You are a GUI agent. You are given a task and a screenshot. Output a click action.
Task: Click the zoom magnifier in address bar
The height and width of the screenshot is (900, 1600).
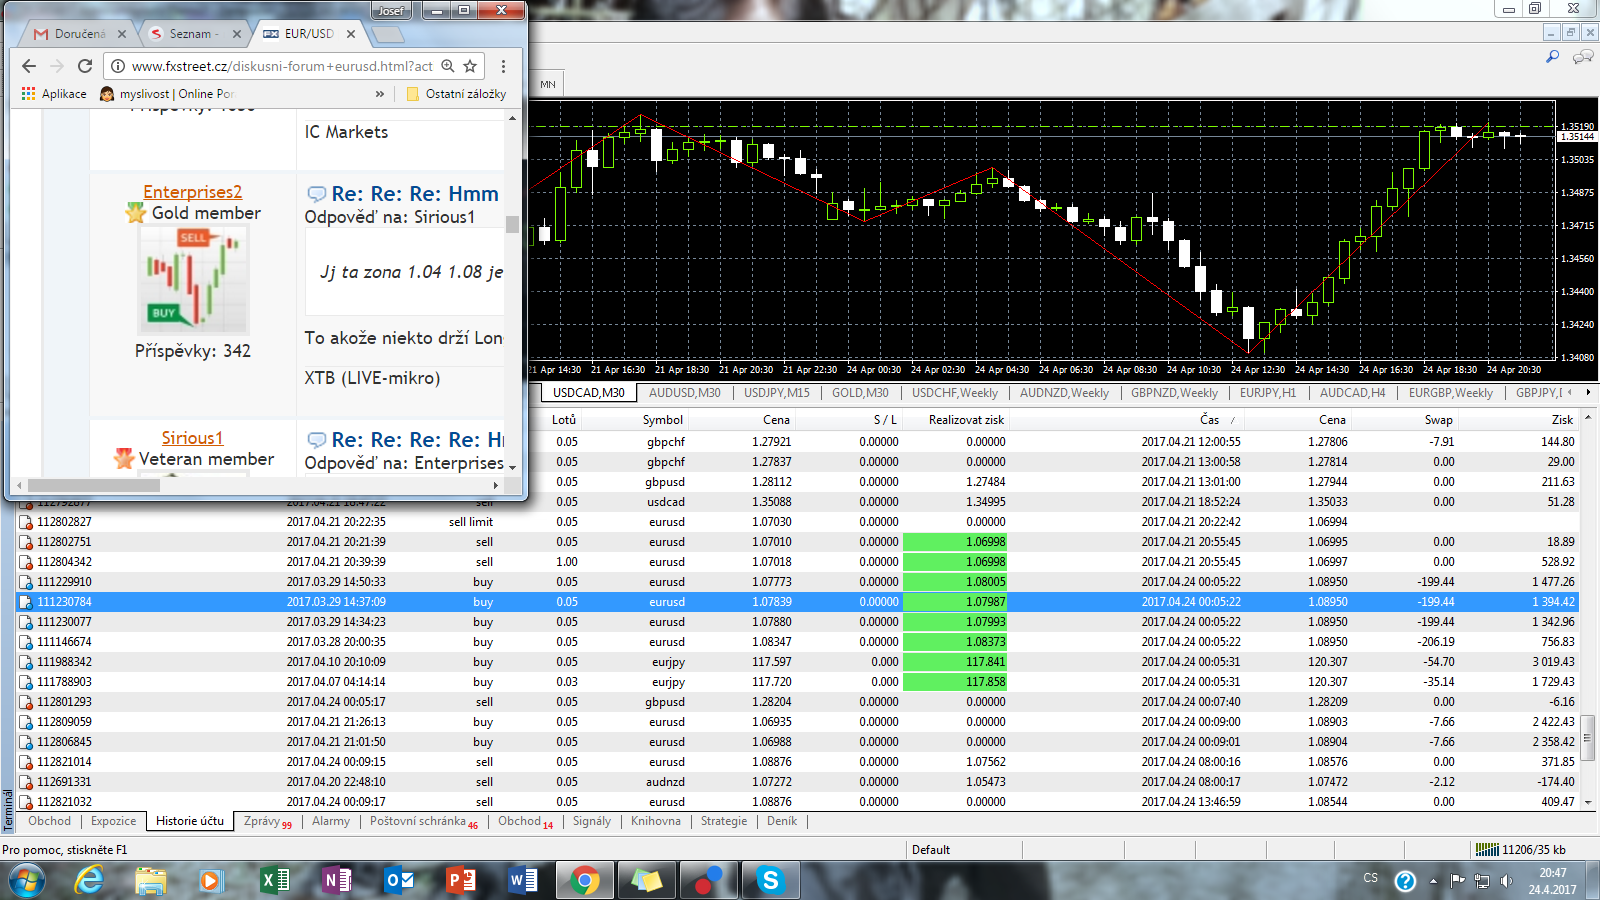(x=448, y=66)
